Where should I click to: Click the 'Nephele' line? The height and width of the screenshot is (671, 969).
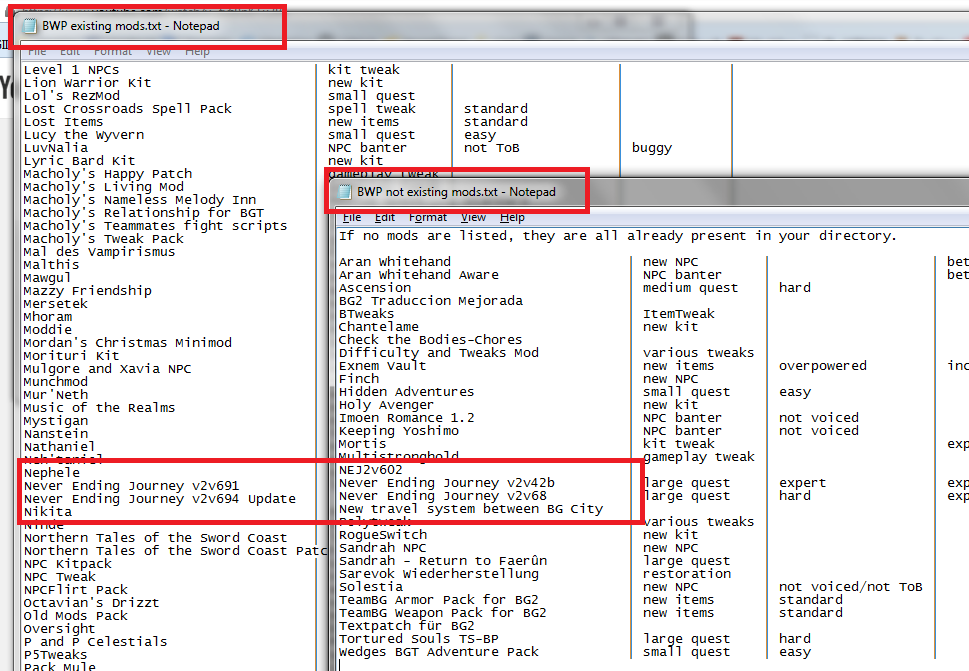pyautogui.click(x=52, y=473)
